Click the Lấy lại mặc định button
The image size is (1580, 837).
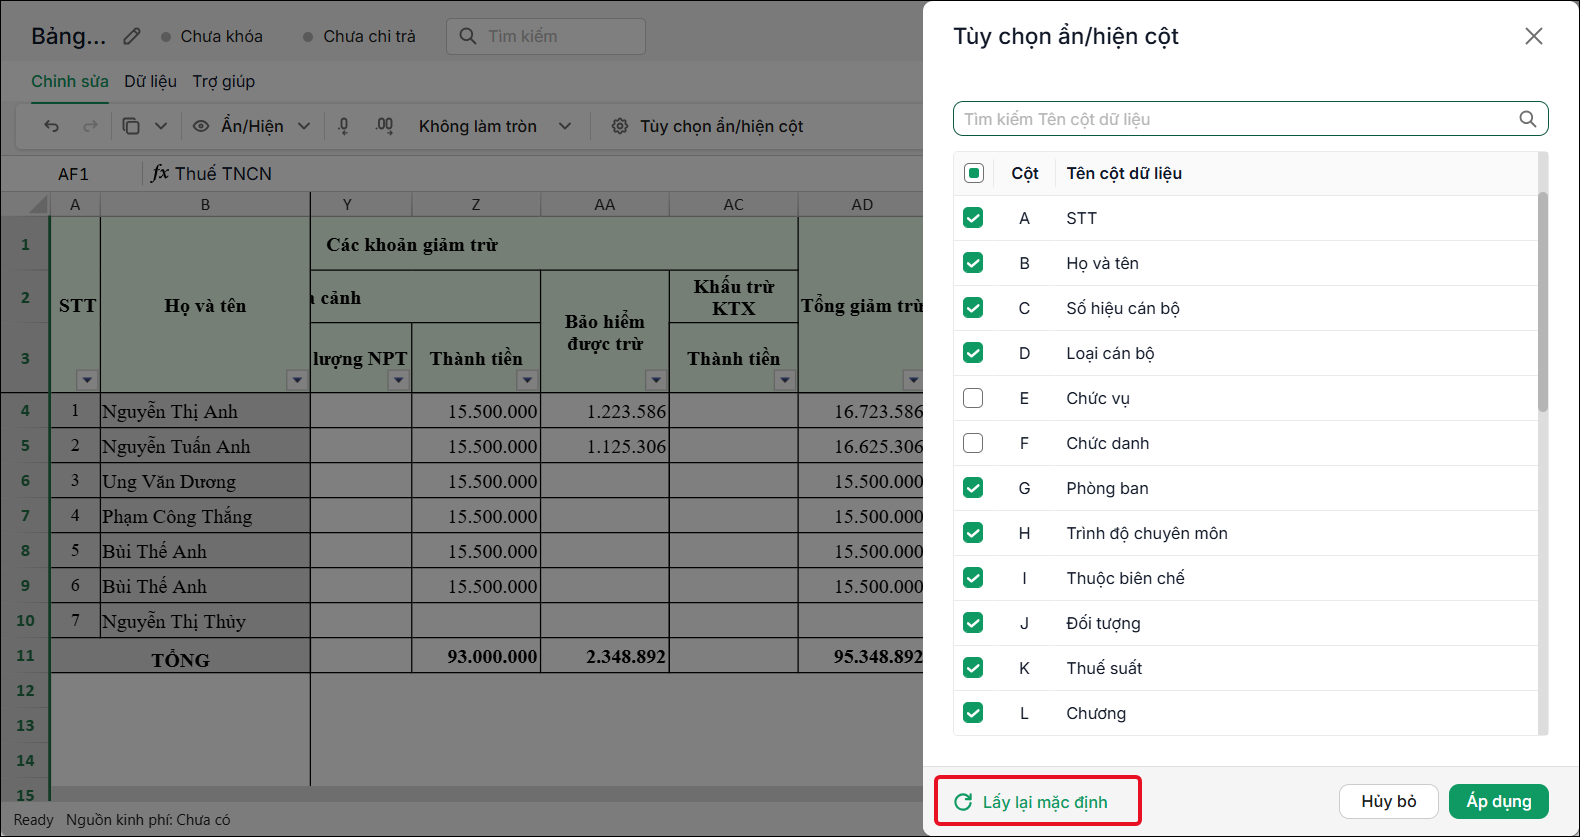pyautogui.click(x=1038, y=802)
